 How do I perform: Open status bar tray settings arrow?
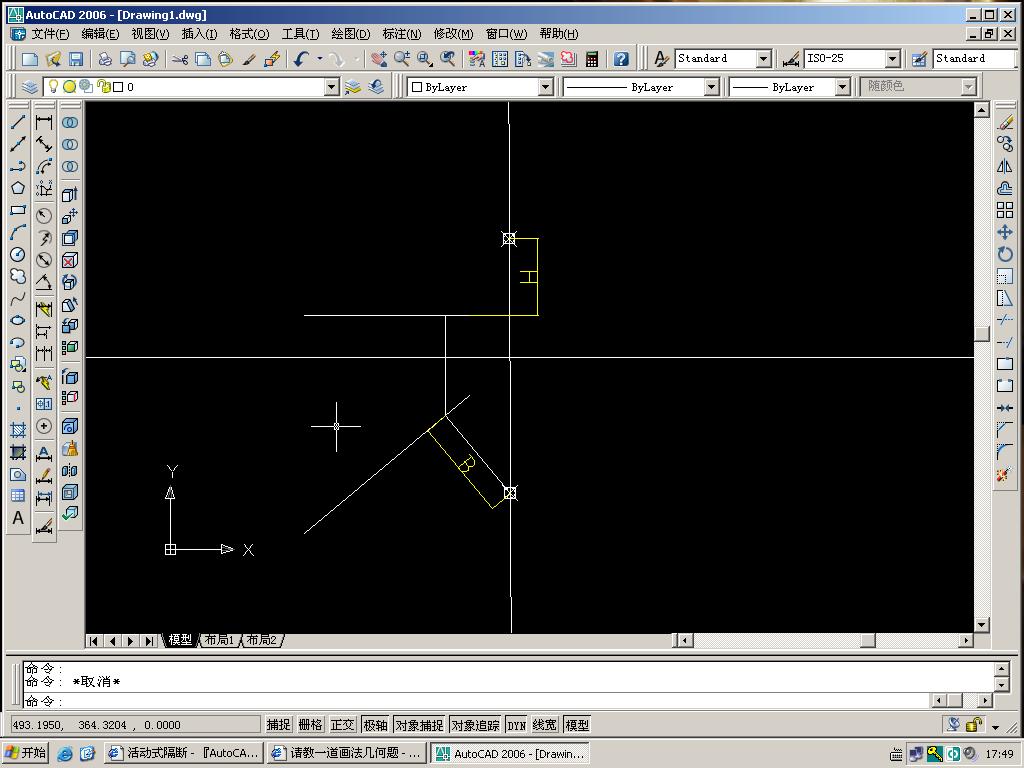pyautogui.click(x=995, y=726)
